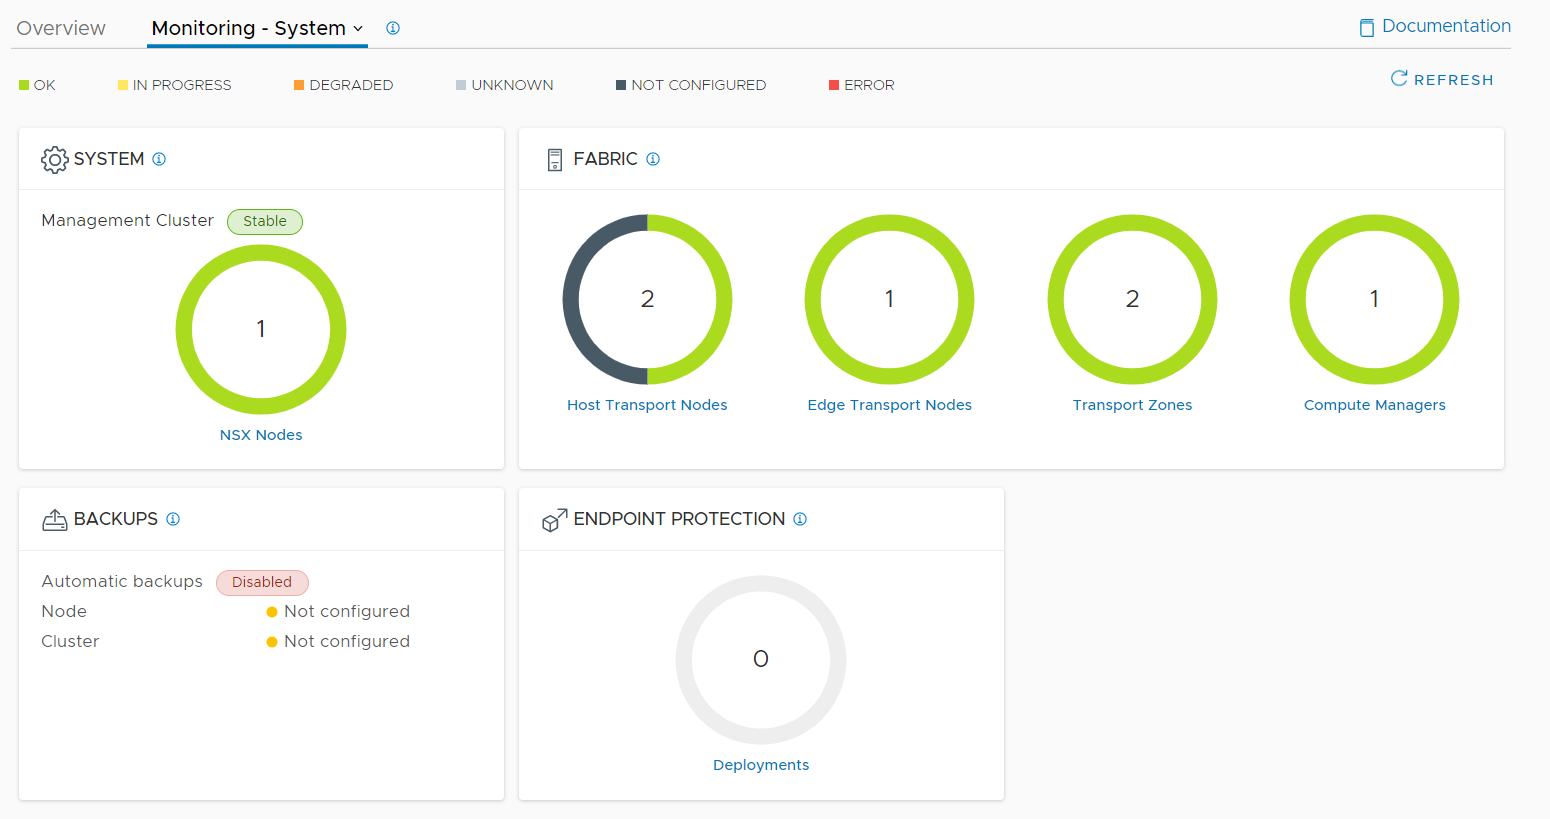This screenshot has height=819, width=1550.
Task: Click the Endpoint Protection cube icon
Action: point(555,520)
